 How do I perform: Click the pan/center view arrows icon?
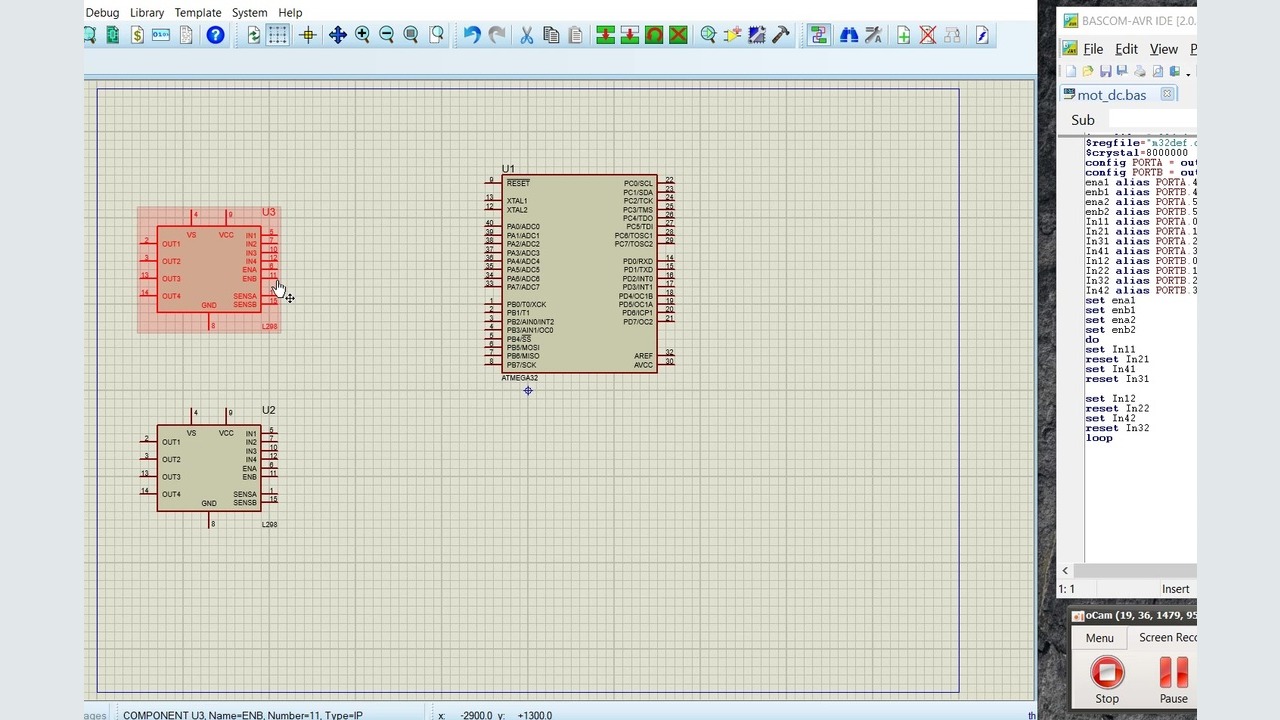click(x=337, y=35)
